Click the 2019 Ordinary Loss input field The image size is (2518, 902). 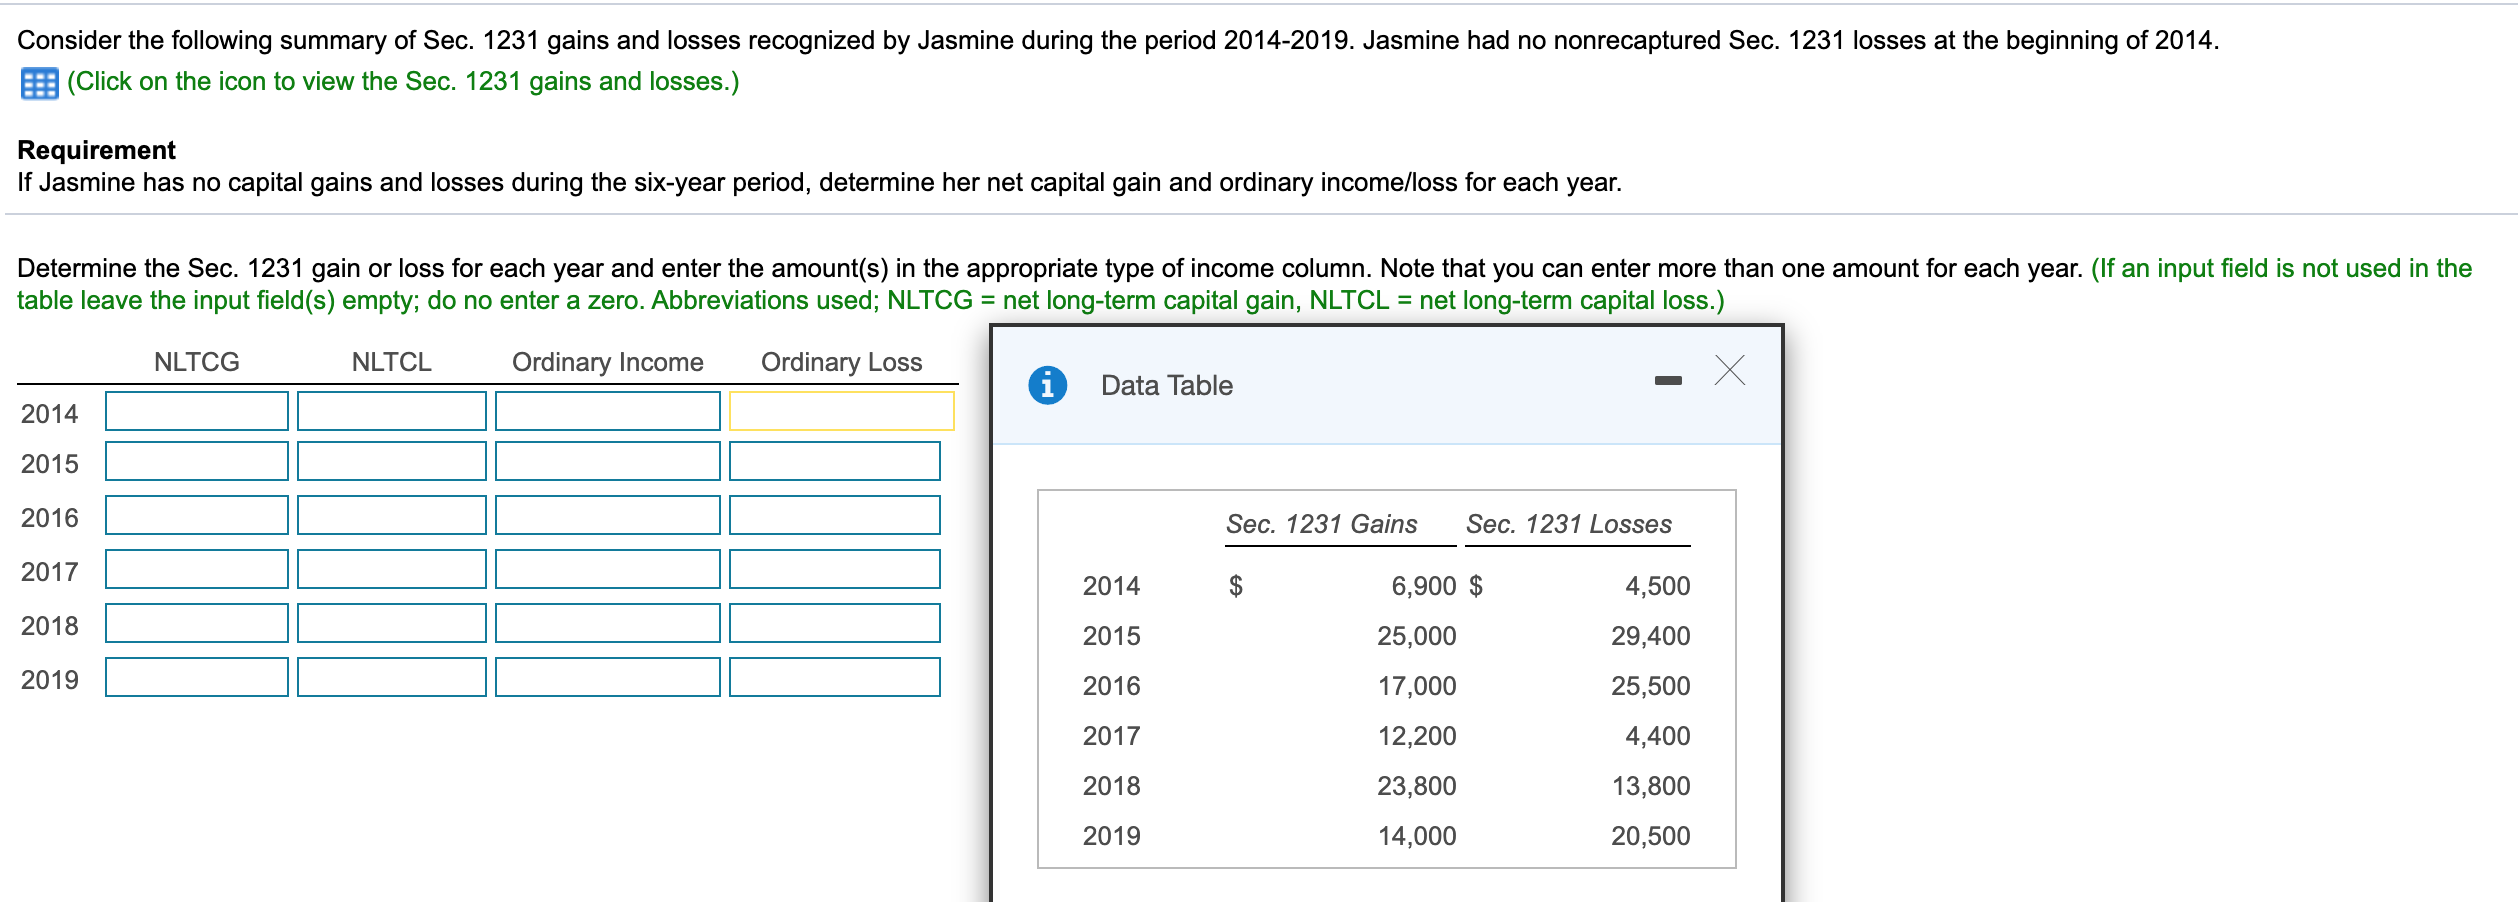(x=836, y=677)
